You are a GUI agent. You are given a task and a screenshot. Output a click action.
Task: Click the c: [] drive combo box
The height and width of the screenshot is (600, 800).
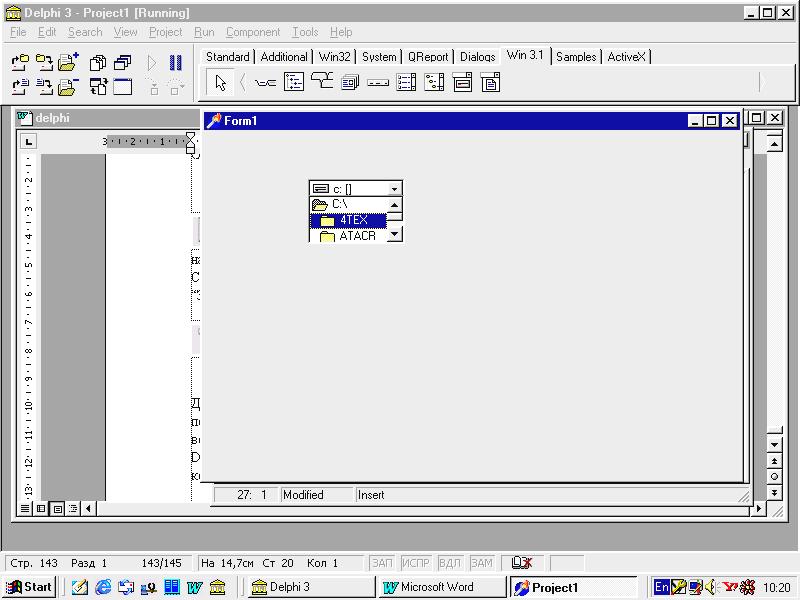[356, 189]
